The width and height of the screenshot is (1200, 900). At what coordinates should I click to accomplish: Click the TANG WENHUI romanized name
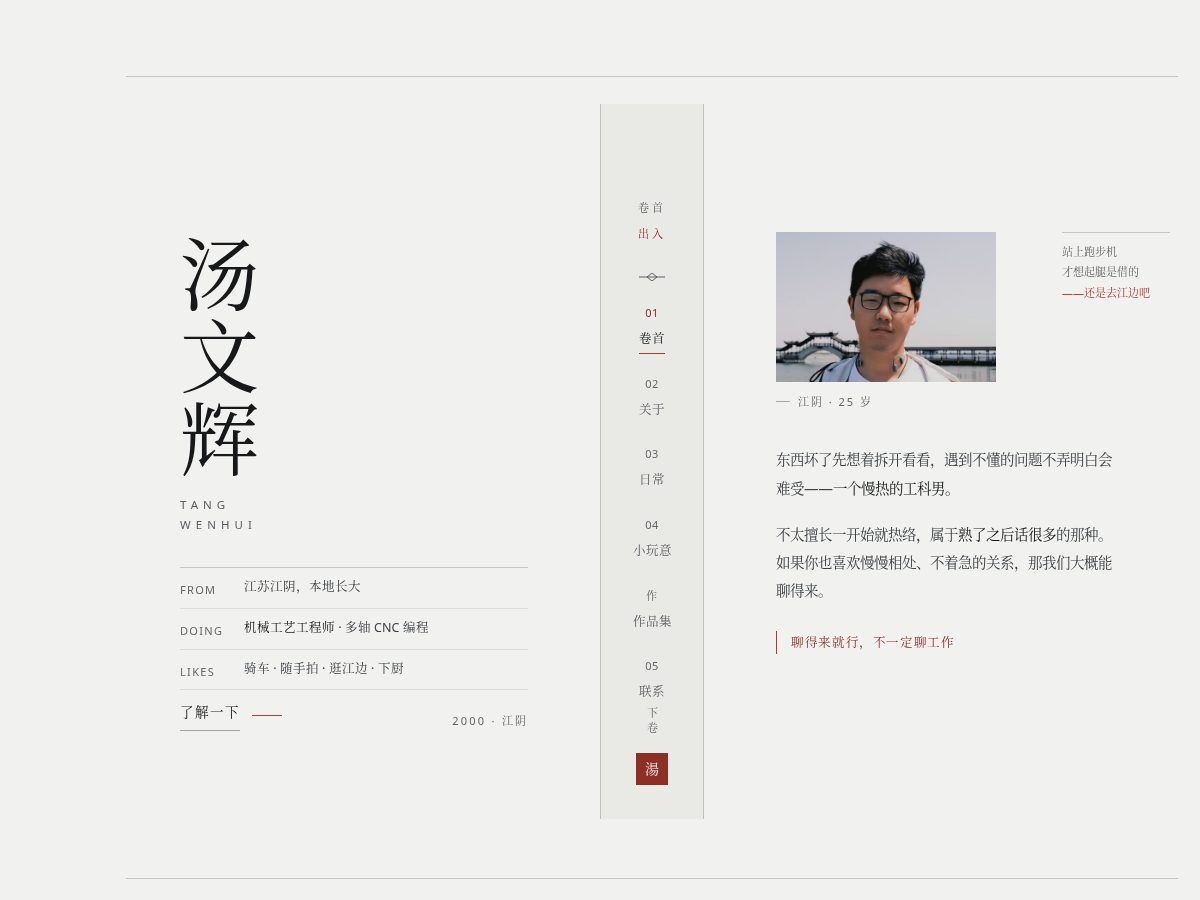pos(216,515)
